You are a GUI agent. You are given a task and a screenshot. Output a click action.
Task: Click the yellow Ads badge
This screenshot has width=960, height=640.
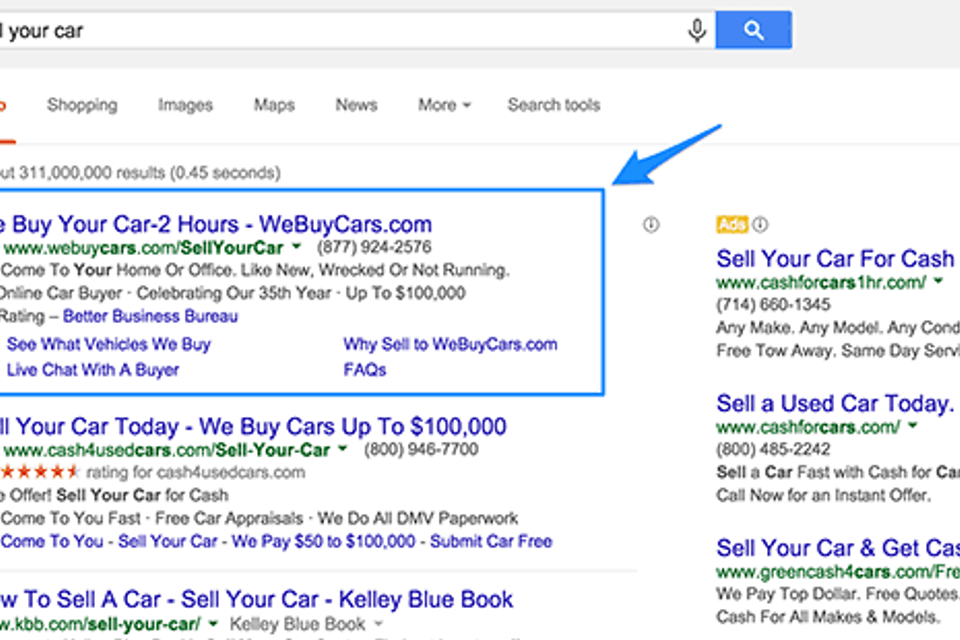tap(729, 224)
